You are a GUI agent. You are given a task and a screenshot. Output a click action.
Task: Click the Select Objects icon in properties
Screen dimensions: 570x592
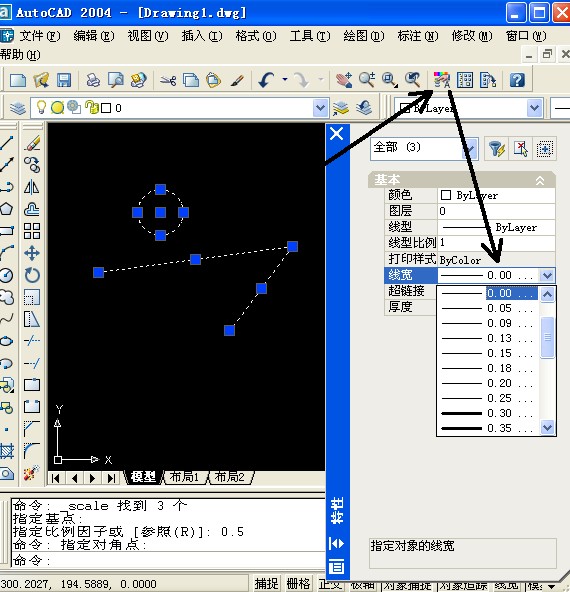[x=520, y=149]
